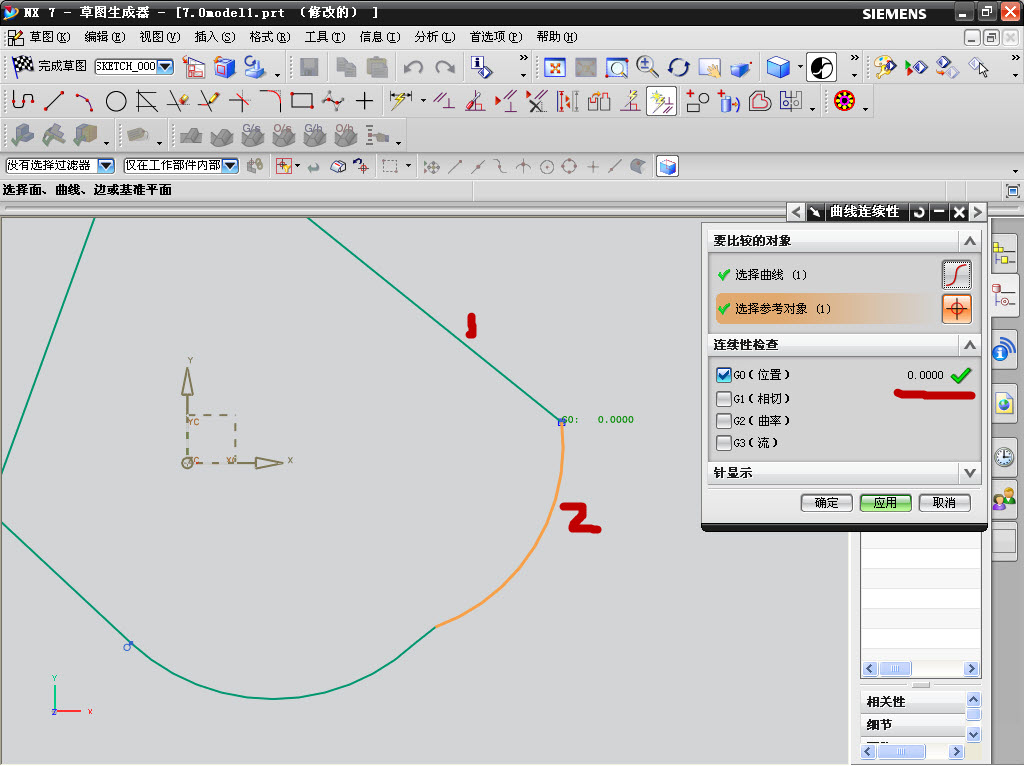
Task: Toggle the black-white swirl display icon
Action: 821,67
